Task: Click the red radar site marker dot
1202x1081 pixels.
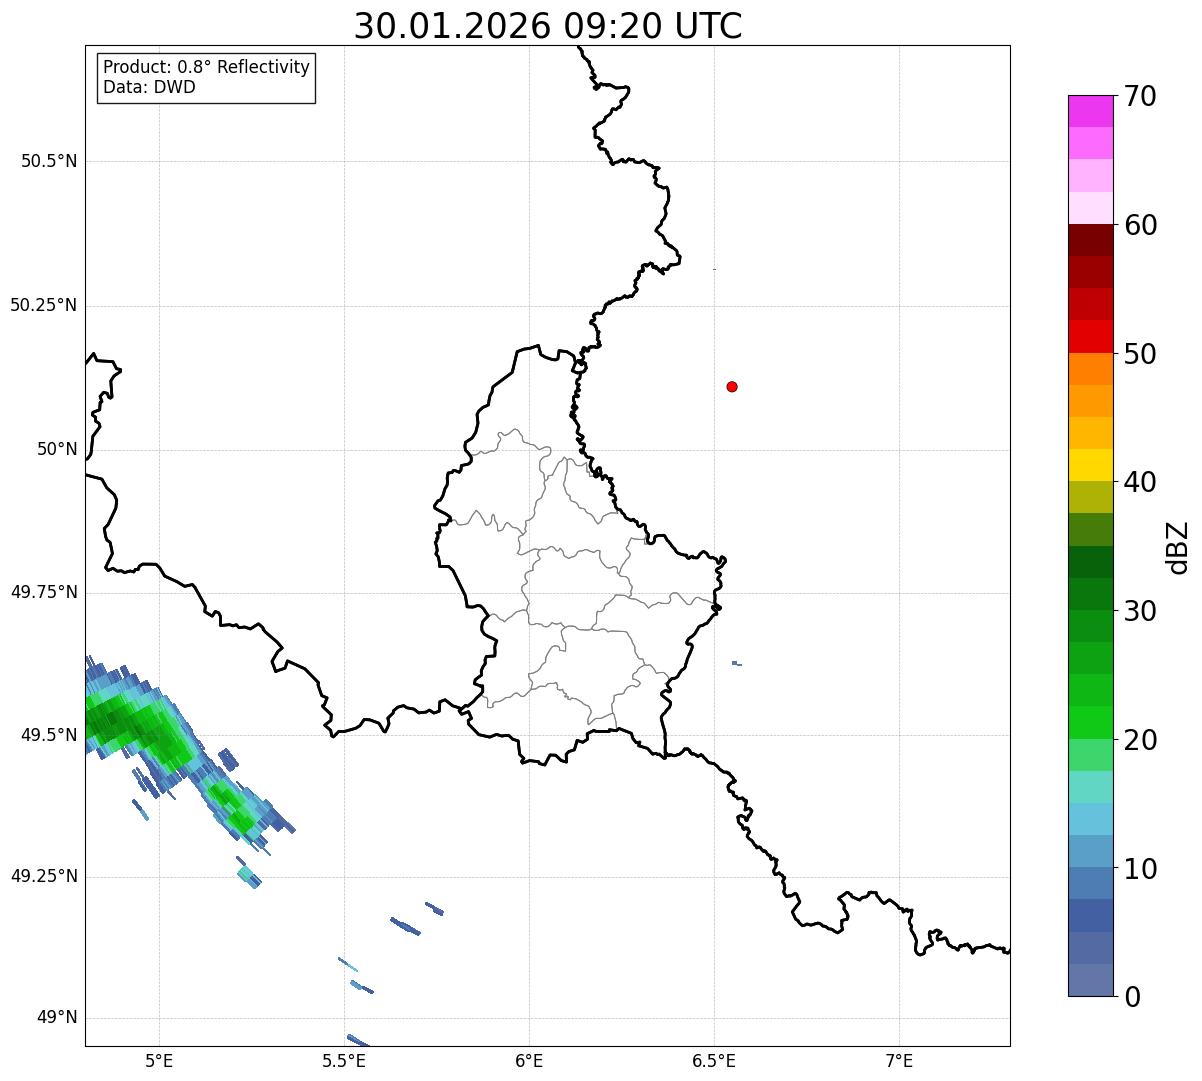Action: click(732, 386)
